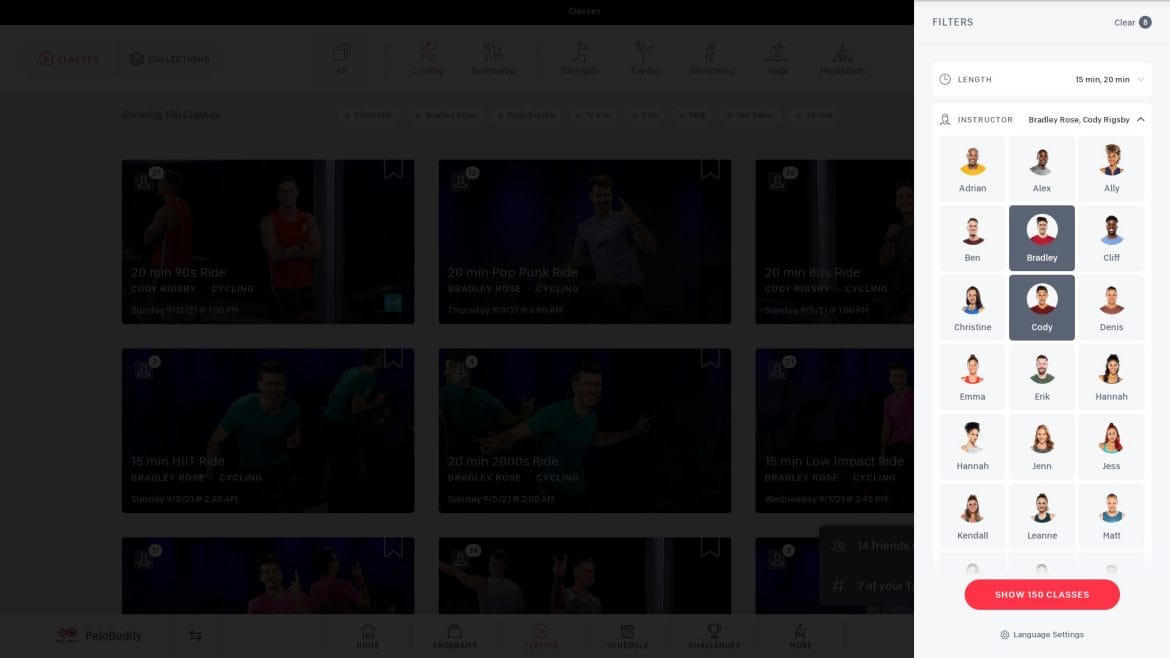The width and height of the screenshot is (1170, 658).
Task: Select instructor Ally in filters
Action: tap(1111, 169)
